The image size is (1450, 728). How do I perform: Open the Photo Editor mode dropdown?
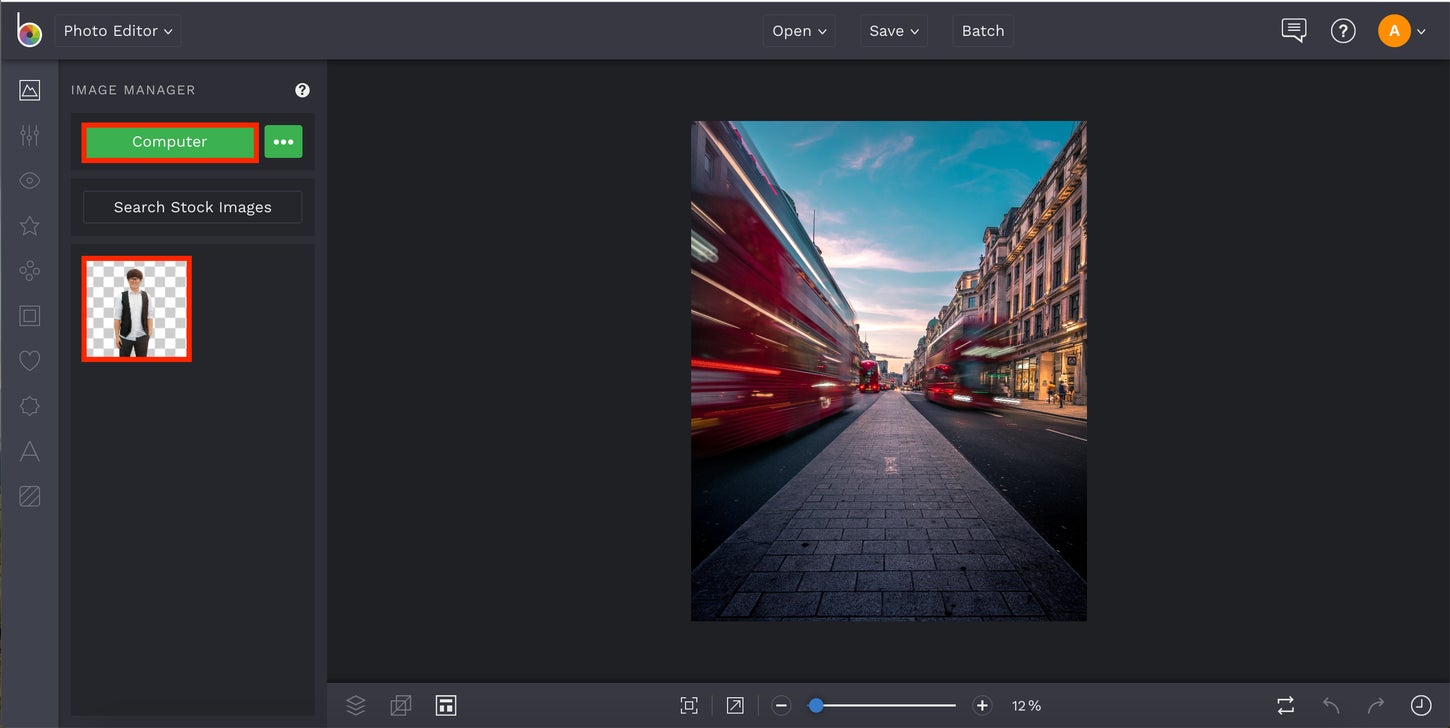(117, 30)
